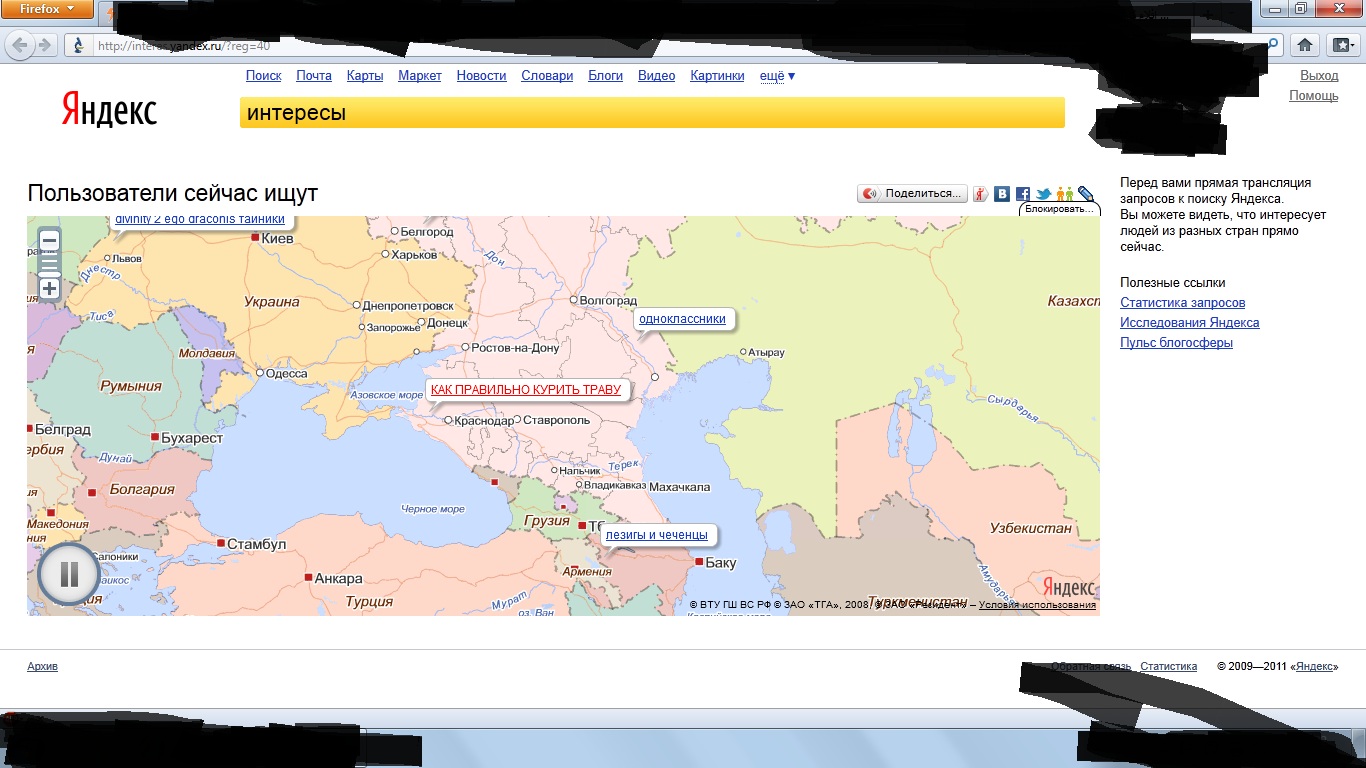
Task: Open the Карты service tab
Action: (x=365, y=76)
